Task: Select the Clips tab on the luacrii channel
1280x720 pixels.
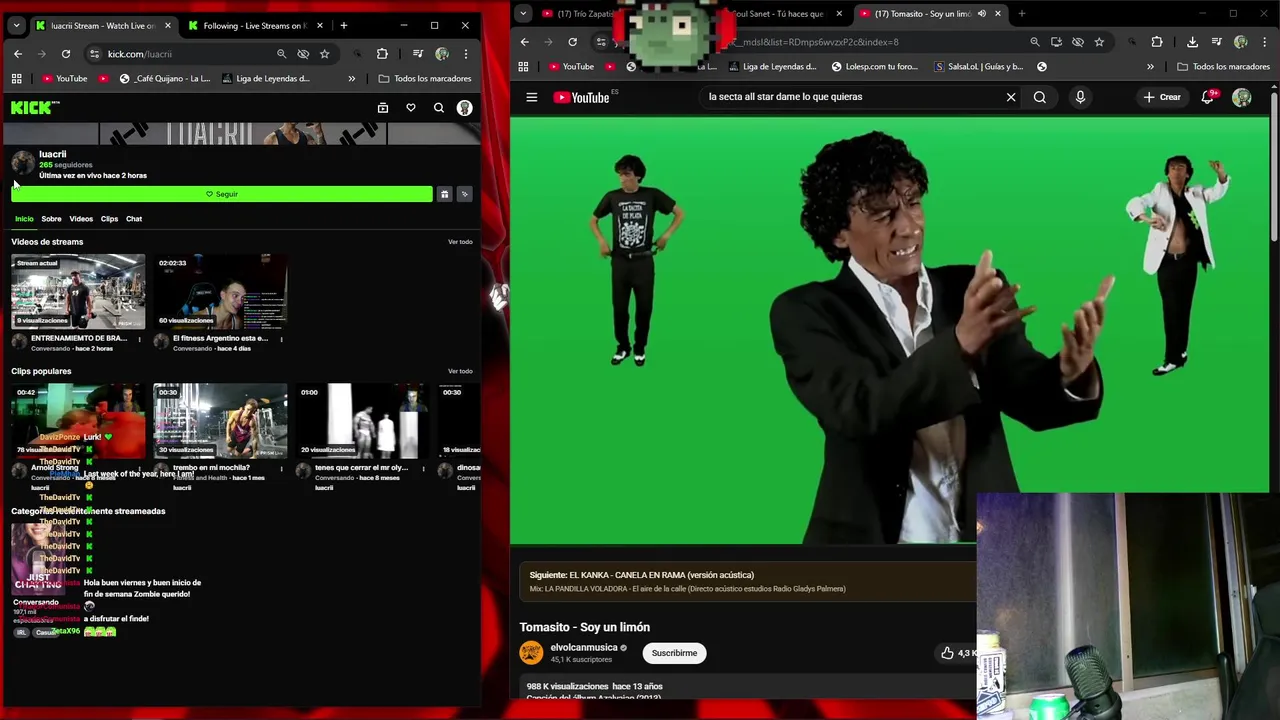Action: coord(109,219)
